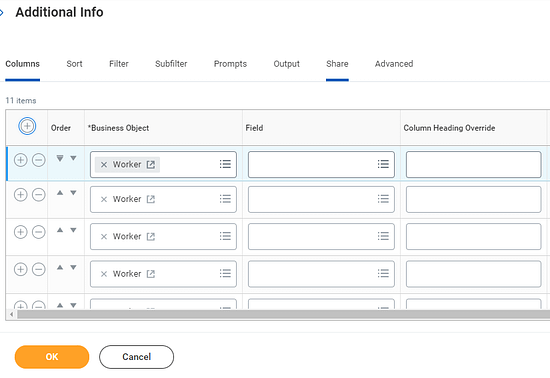Screen dimensions: 550x378
Task: Clear Worker from the first row's Business Object
Action: click(104, 164)
